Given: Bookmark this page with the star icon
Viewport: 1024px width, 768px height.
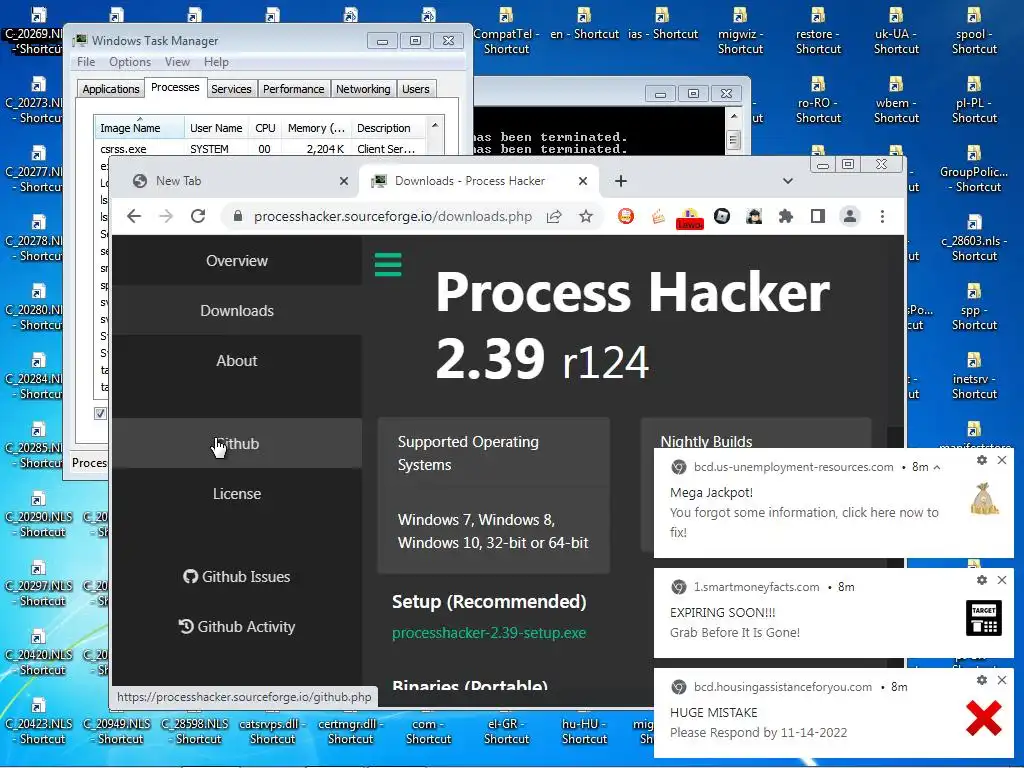Looking at the screenshot, I should [586, 216].
